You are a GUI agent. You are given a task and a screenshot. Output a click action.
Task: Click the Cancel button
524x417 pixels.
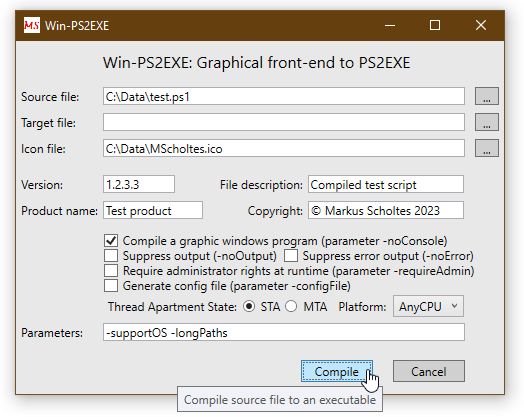pos(428,371)
